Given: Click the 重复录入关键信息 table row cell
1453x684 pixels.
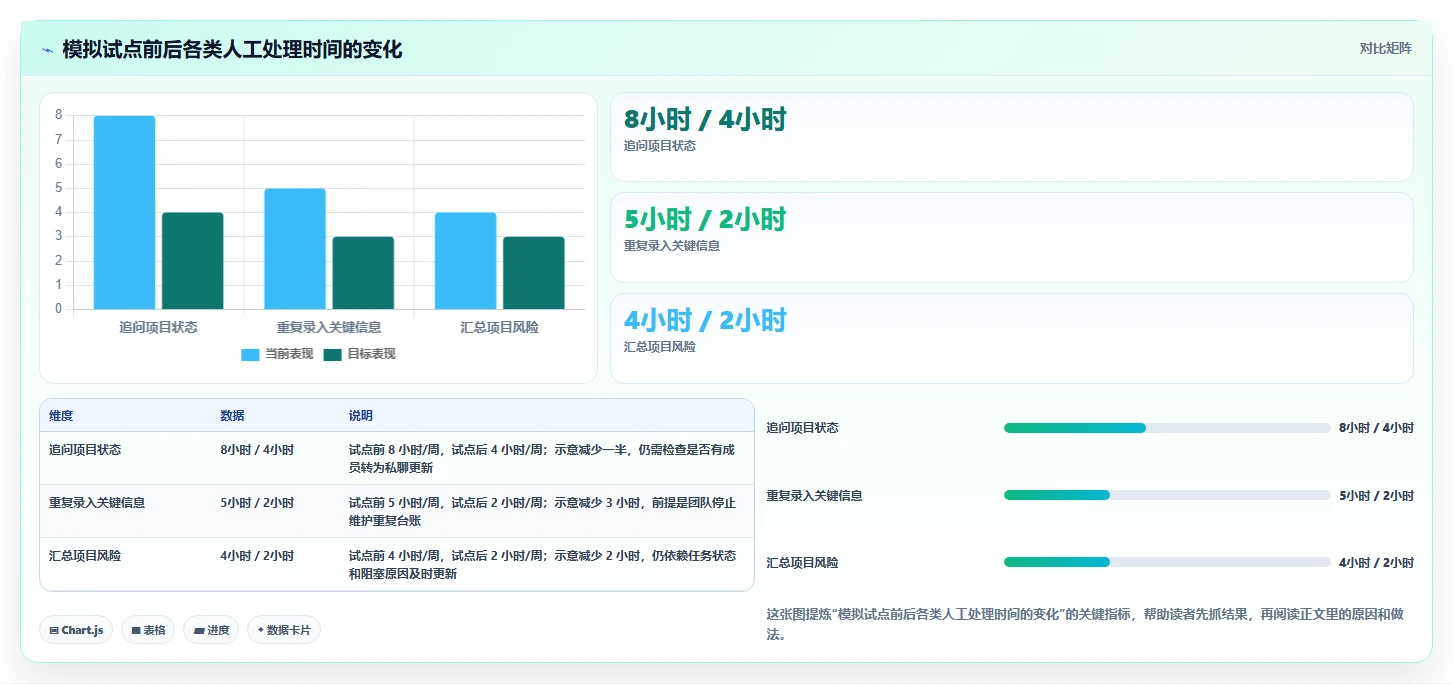Looking at the screenshot, I should (97, 503).
